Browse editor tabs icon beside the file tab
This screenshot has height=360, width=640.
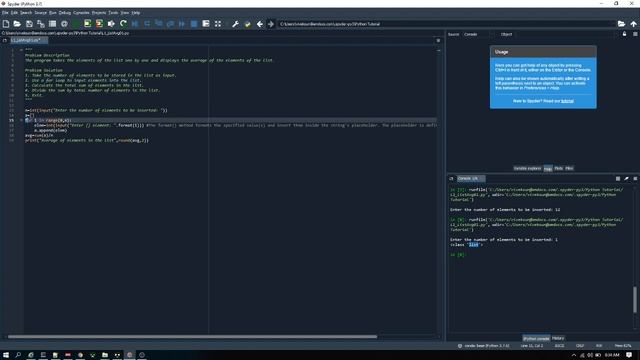pyautogui.click(x=4, y=40)
